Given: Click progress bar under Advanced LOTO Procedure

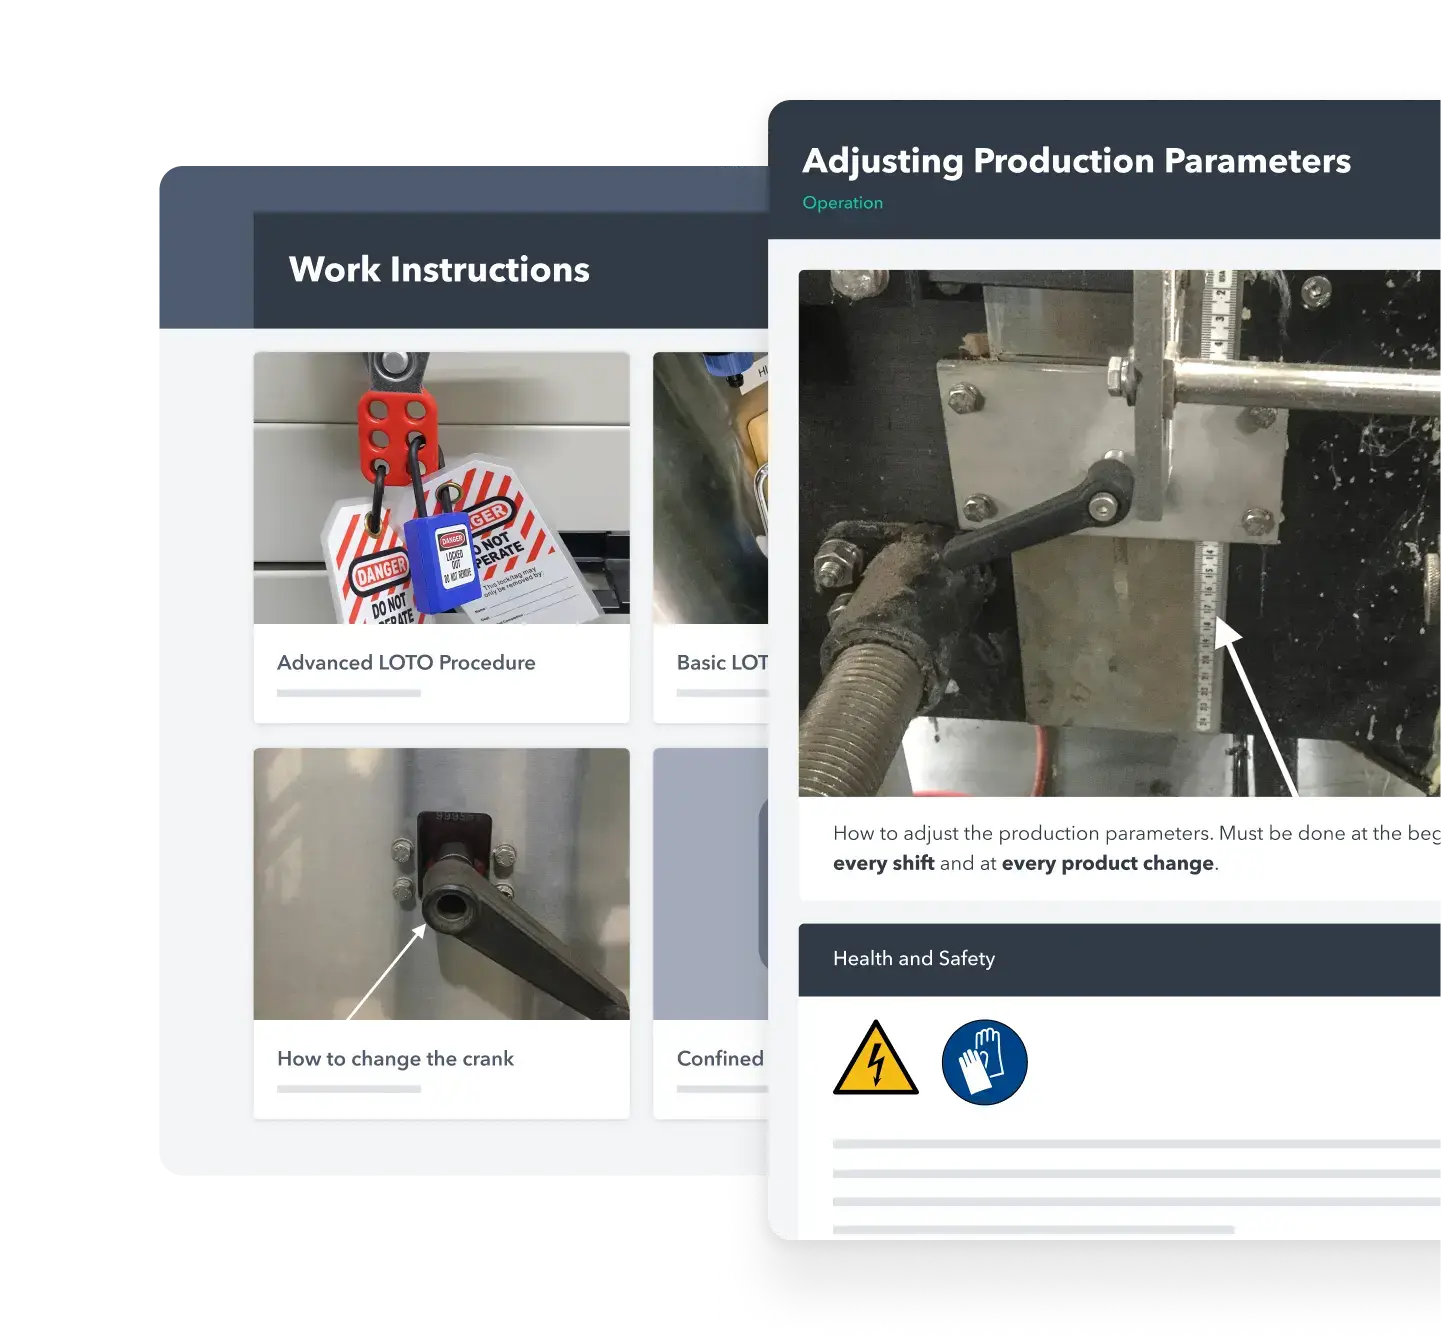Looking at the screenshot, I should pos(348,693).
